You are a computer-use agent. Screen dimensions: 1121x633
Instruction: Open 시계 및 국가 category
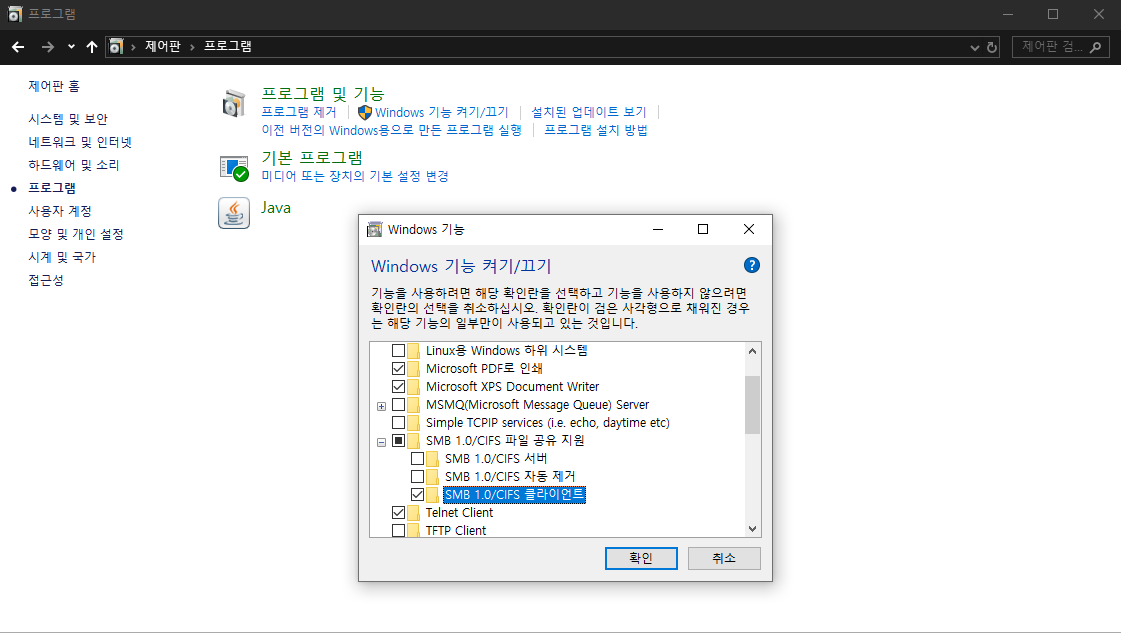pyautogui.click(x=62, y=257)
